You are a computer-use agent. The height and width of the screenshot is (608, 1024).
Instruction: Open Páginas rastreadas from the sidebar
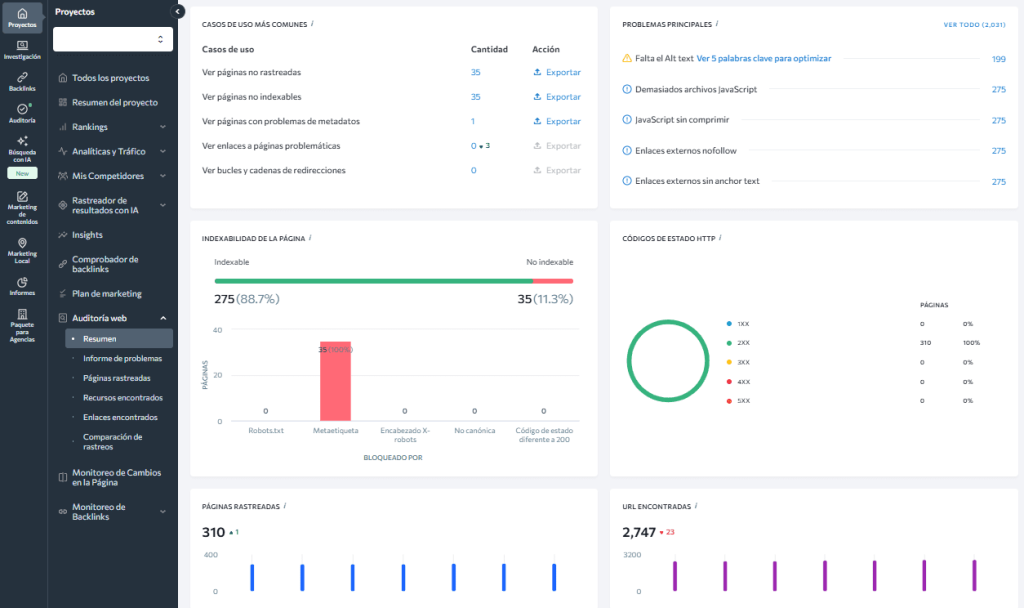(x=117, y=377)
